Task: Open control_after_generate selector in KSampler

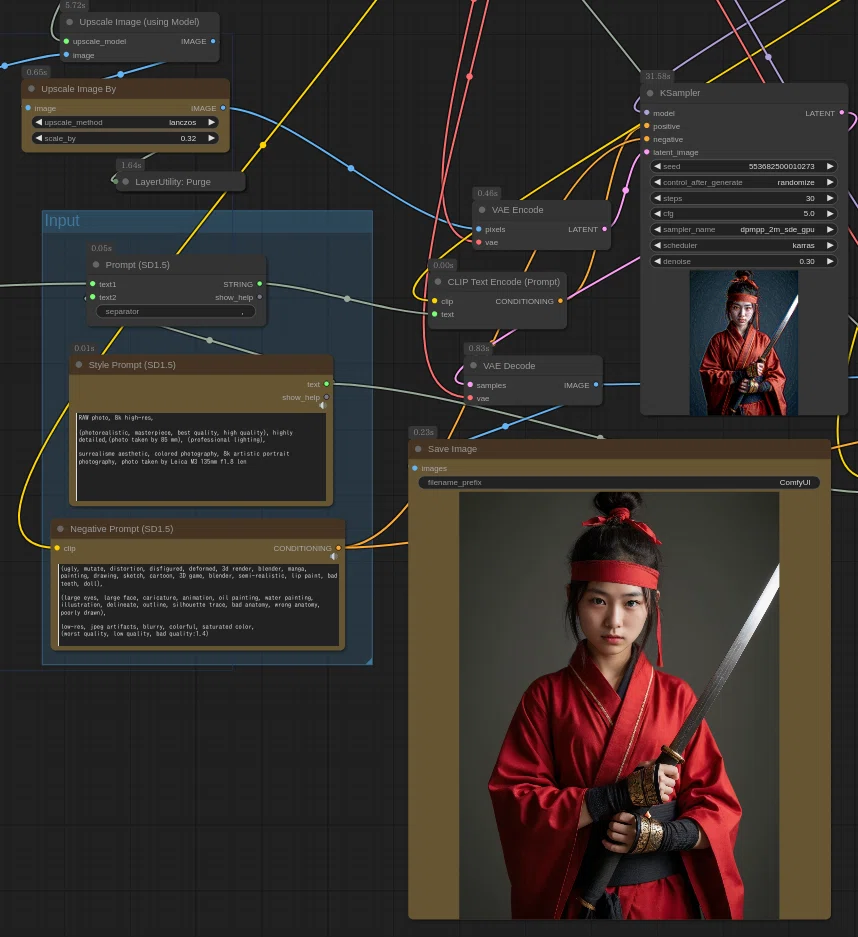Action: [x=743, y=182]
